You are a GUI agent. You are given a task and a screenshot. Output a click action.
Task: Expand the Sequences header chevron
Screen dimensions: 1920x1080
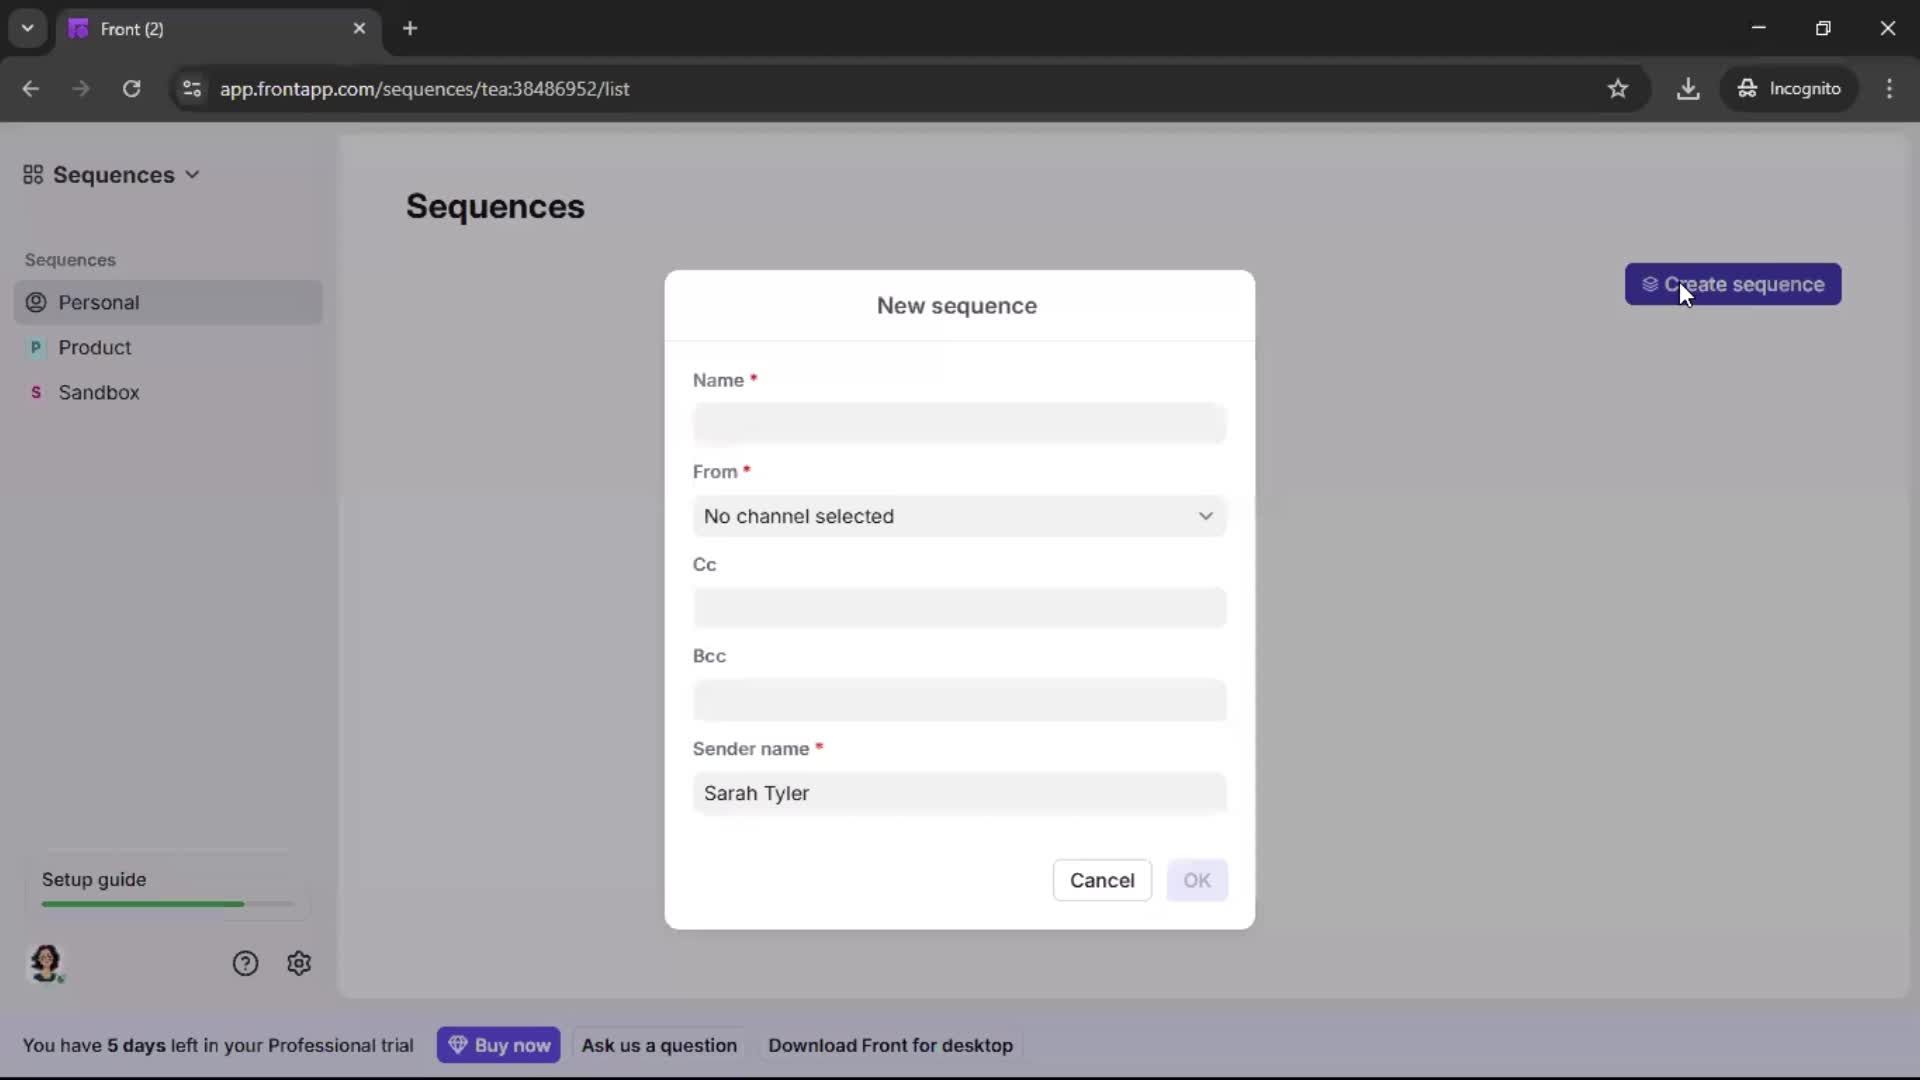tap(192, 174)
